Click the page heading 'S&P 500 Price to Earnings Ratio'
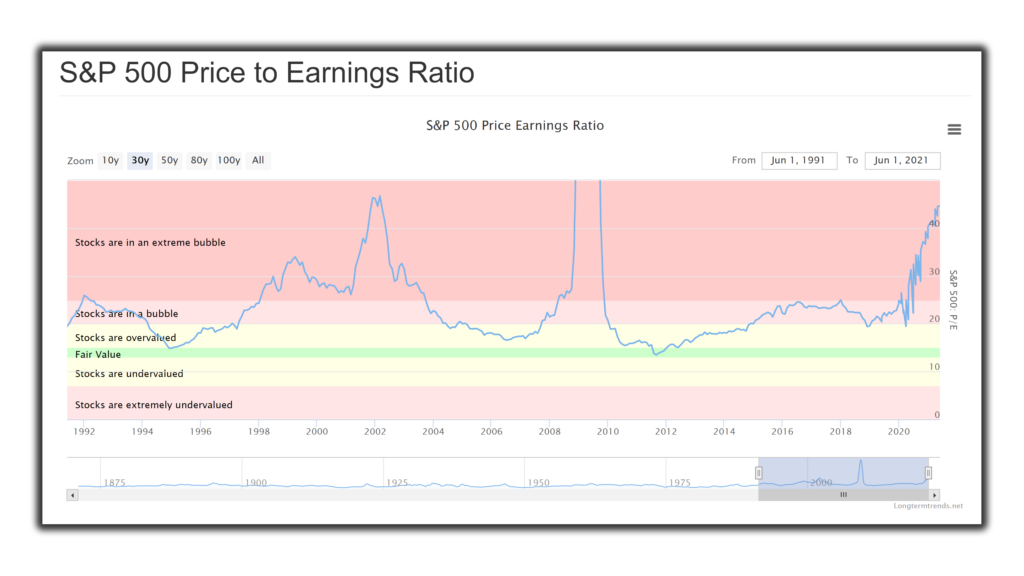1024x576 pixels. tap(266, 72)
